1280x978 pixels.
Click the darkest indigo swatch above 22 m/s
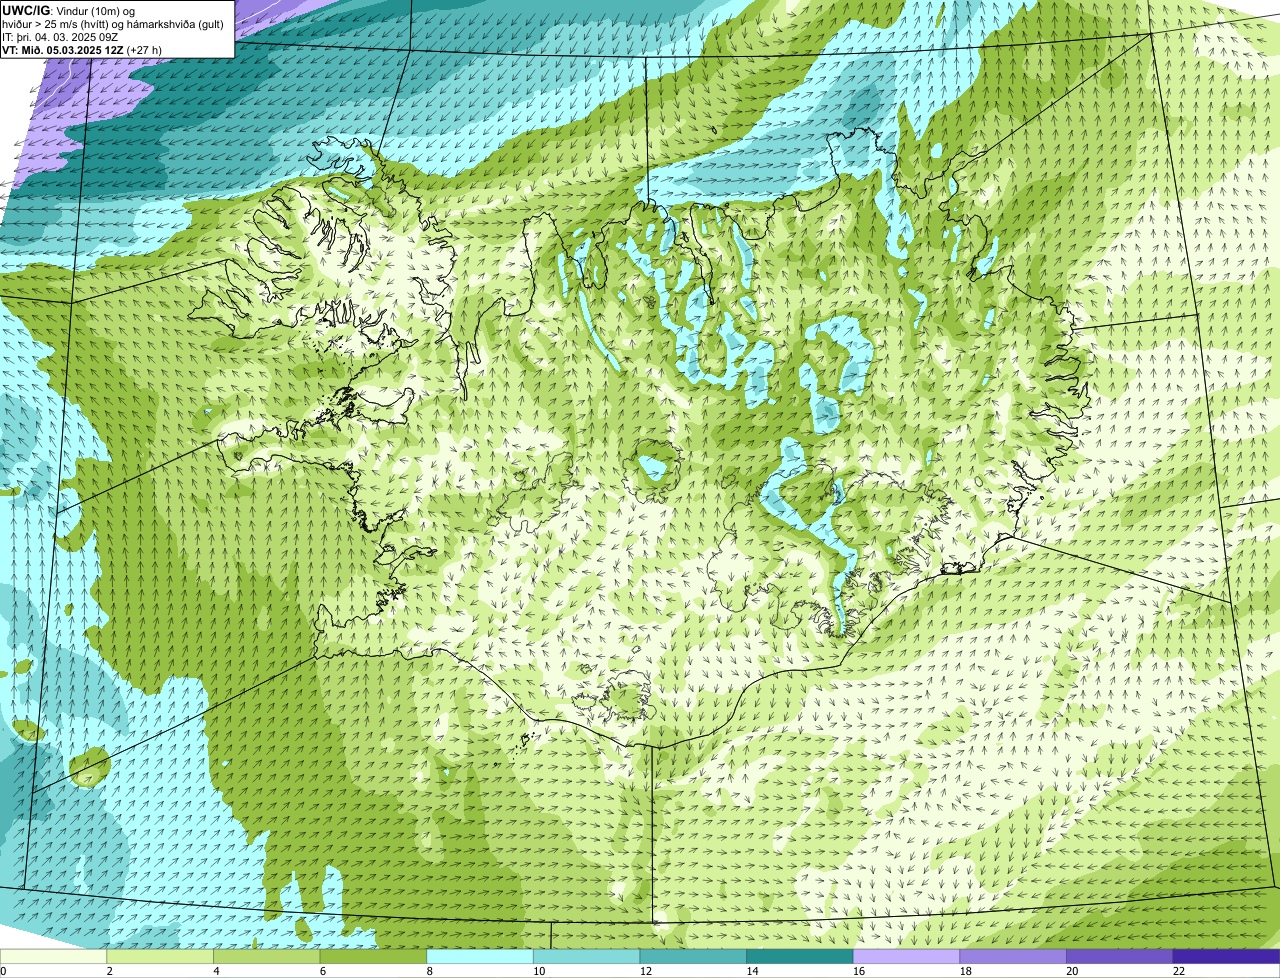tap(1226, 956)
